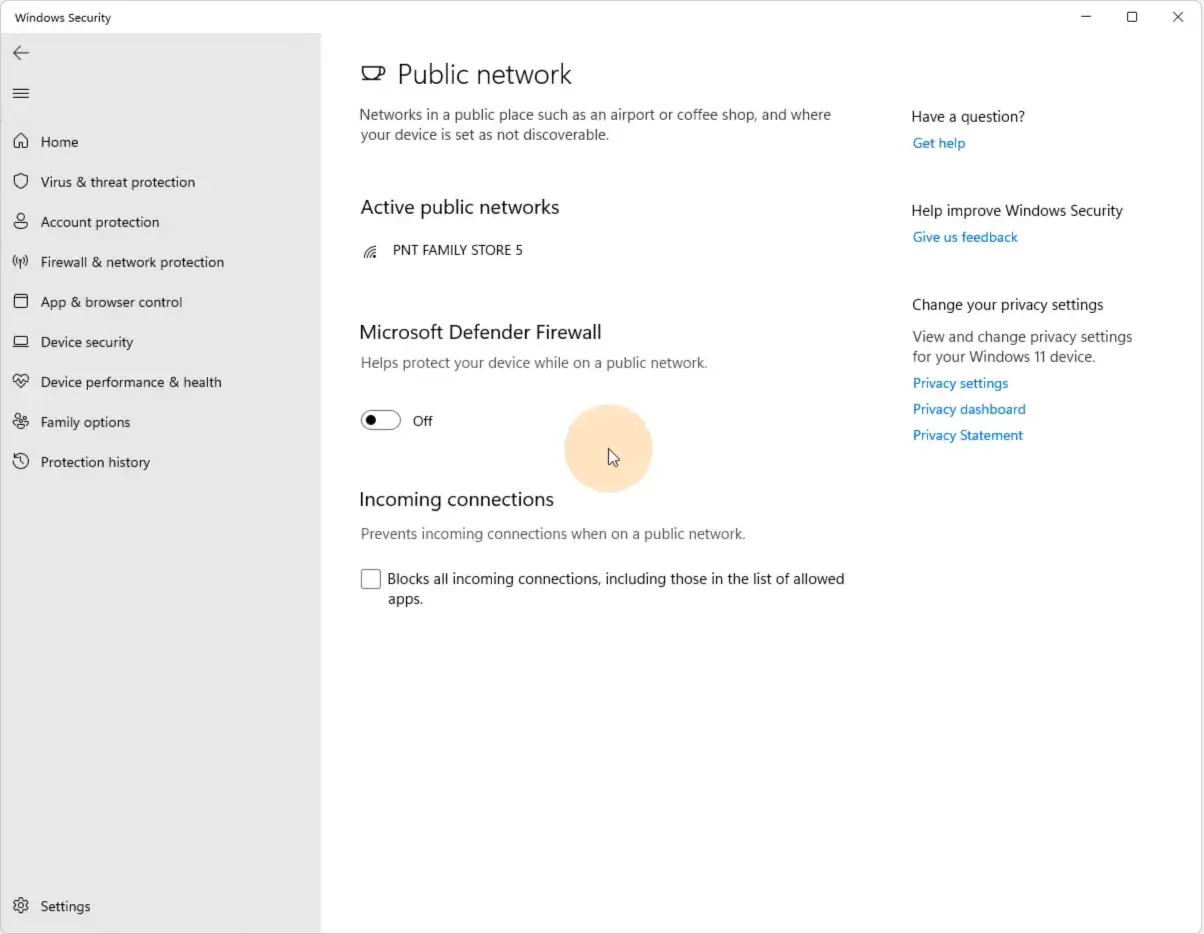Click the Account protection person icon
The image size is (1204, 934).
[21, 222]
